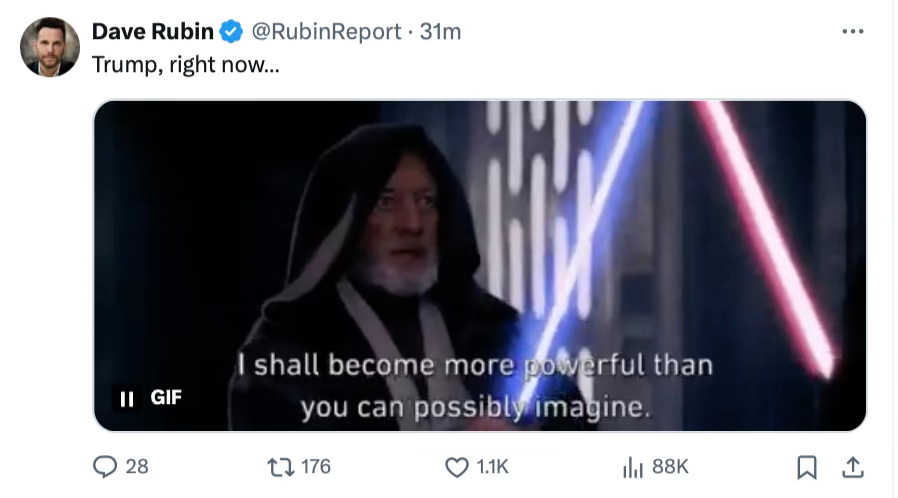Image resolution: width=898 pixels, height=498 pixels.
Task: Click the 176 reposts count
Action: pyautogui.click(x=316, y=467)
